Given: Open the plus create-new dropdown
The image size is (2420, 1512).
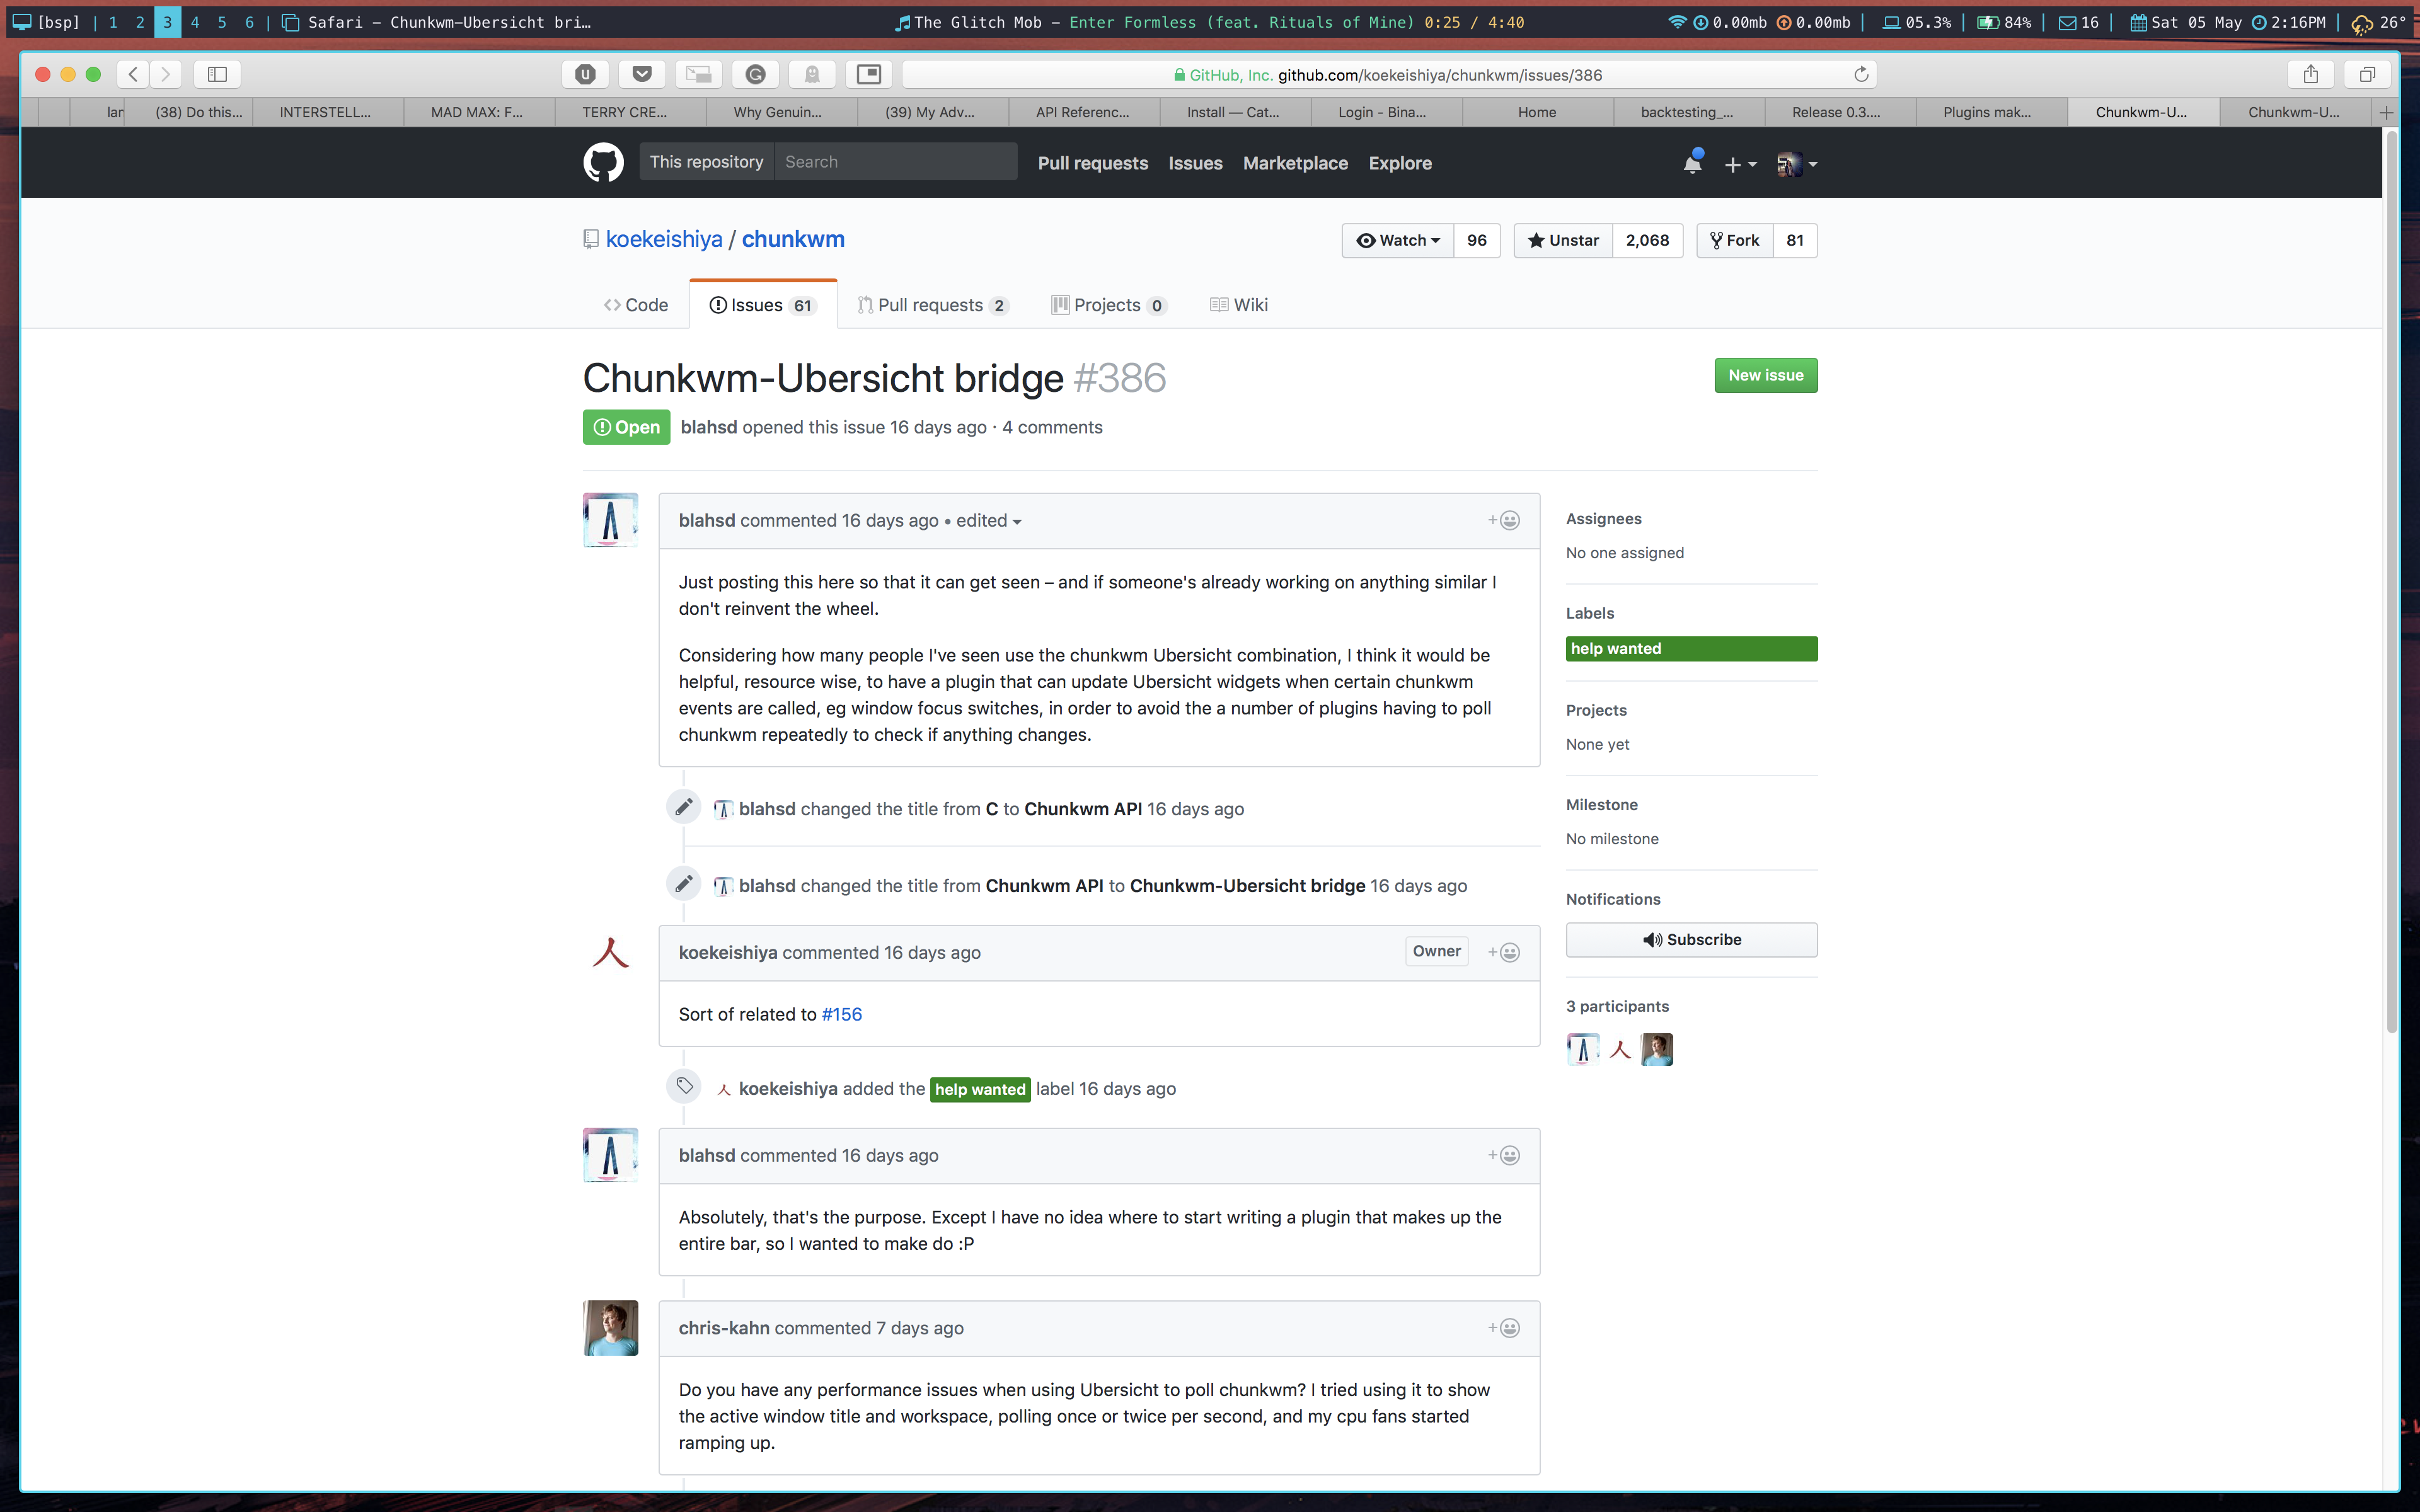Looking at the screenshot, I should [x=1740, y=164].
